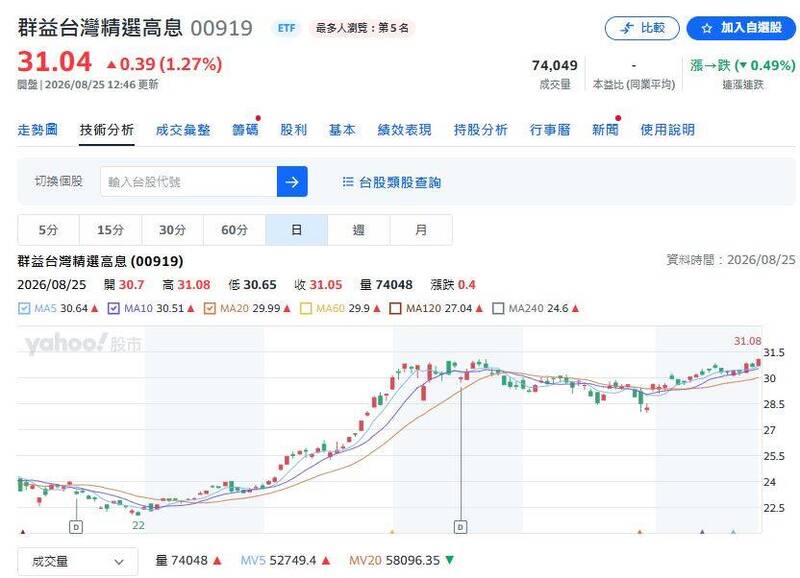800x578 pixels.
Task: Uncheck the MA10 moving average checkbox
Action: click(114, 309)
